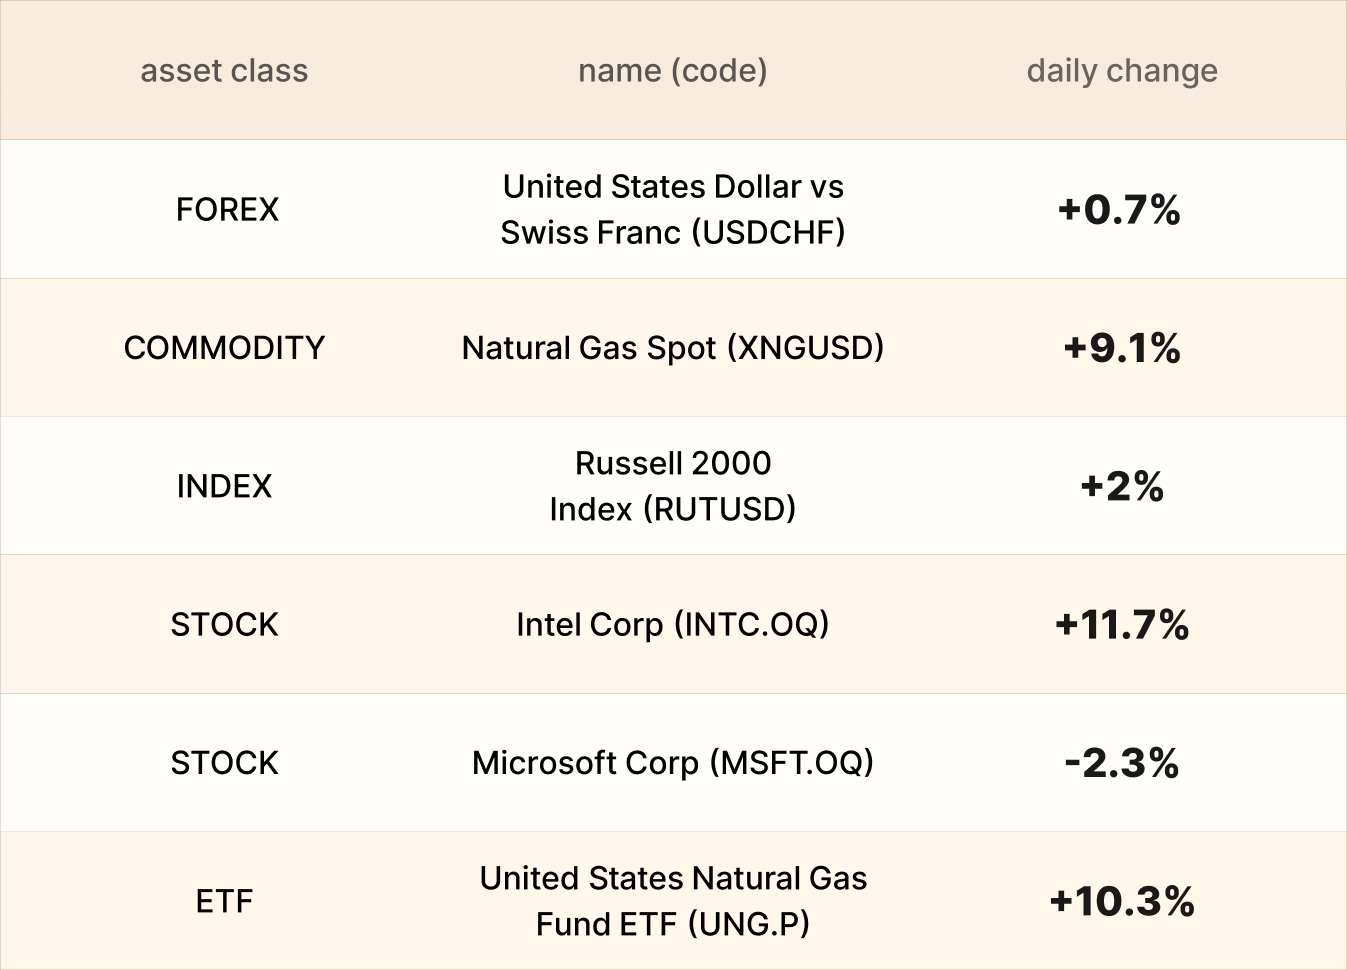This screenshot has height=970, width=1347.
Task: Select the FOREX asset class cell
Action: pyautogui.click(x=227, y=209)
